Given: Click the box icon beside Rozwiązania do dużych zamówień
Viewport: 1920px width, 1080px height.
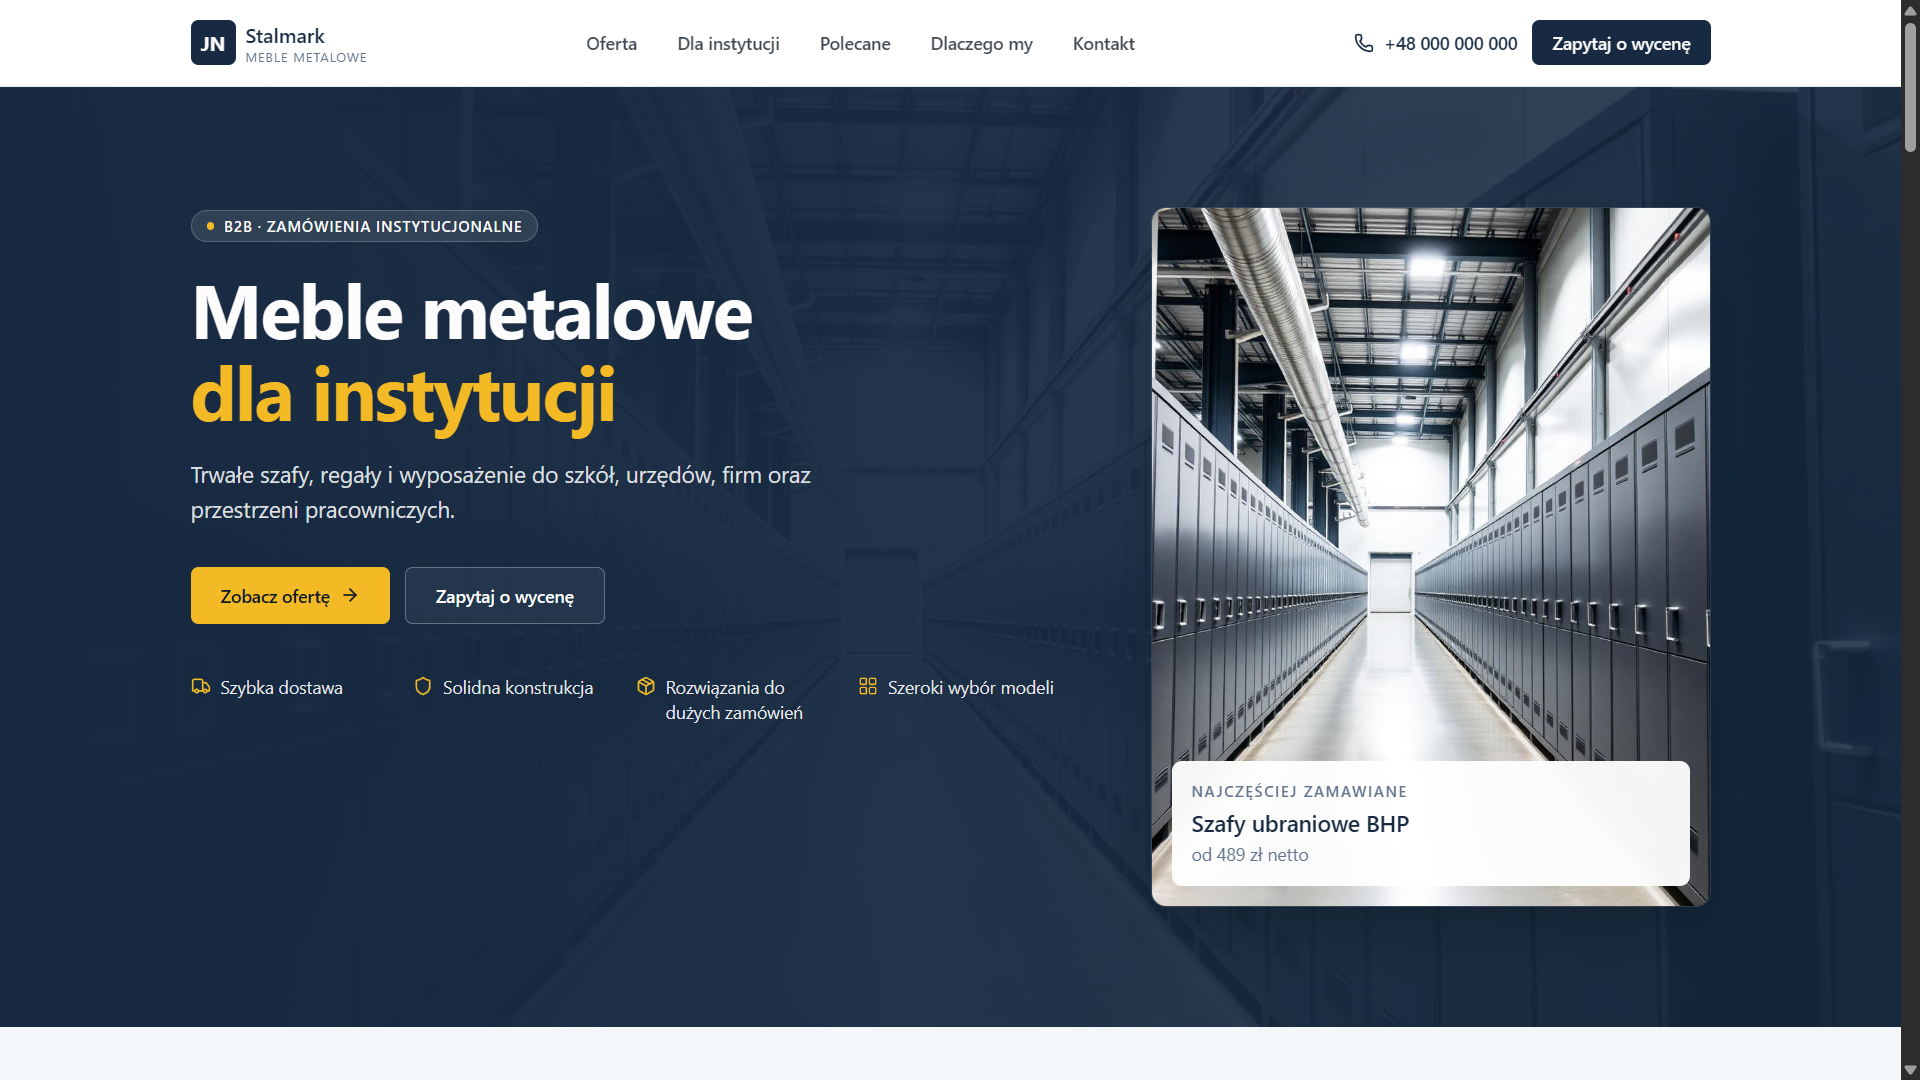Looking at the screenshot, I should tap(646, 686).
